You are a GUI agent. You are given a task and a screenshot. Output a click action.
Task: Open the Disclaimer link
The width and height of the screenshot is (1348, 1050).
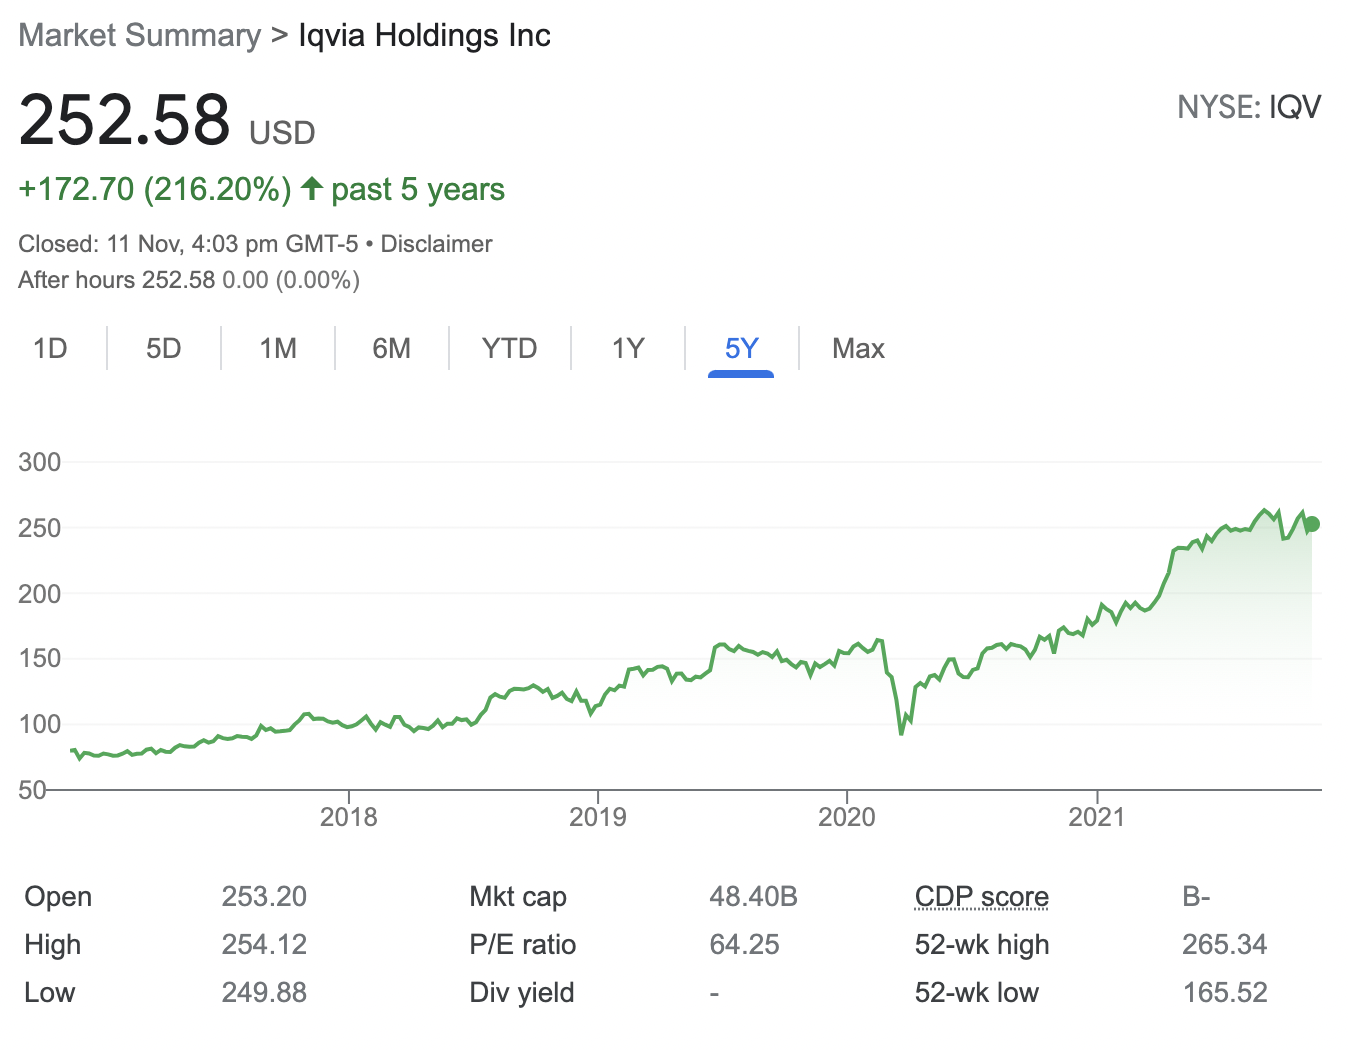tap(436, 244)
